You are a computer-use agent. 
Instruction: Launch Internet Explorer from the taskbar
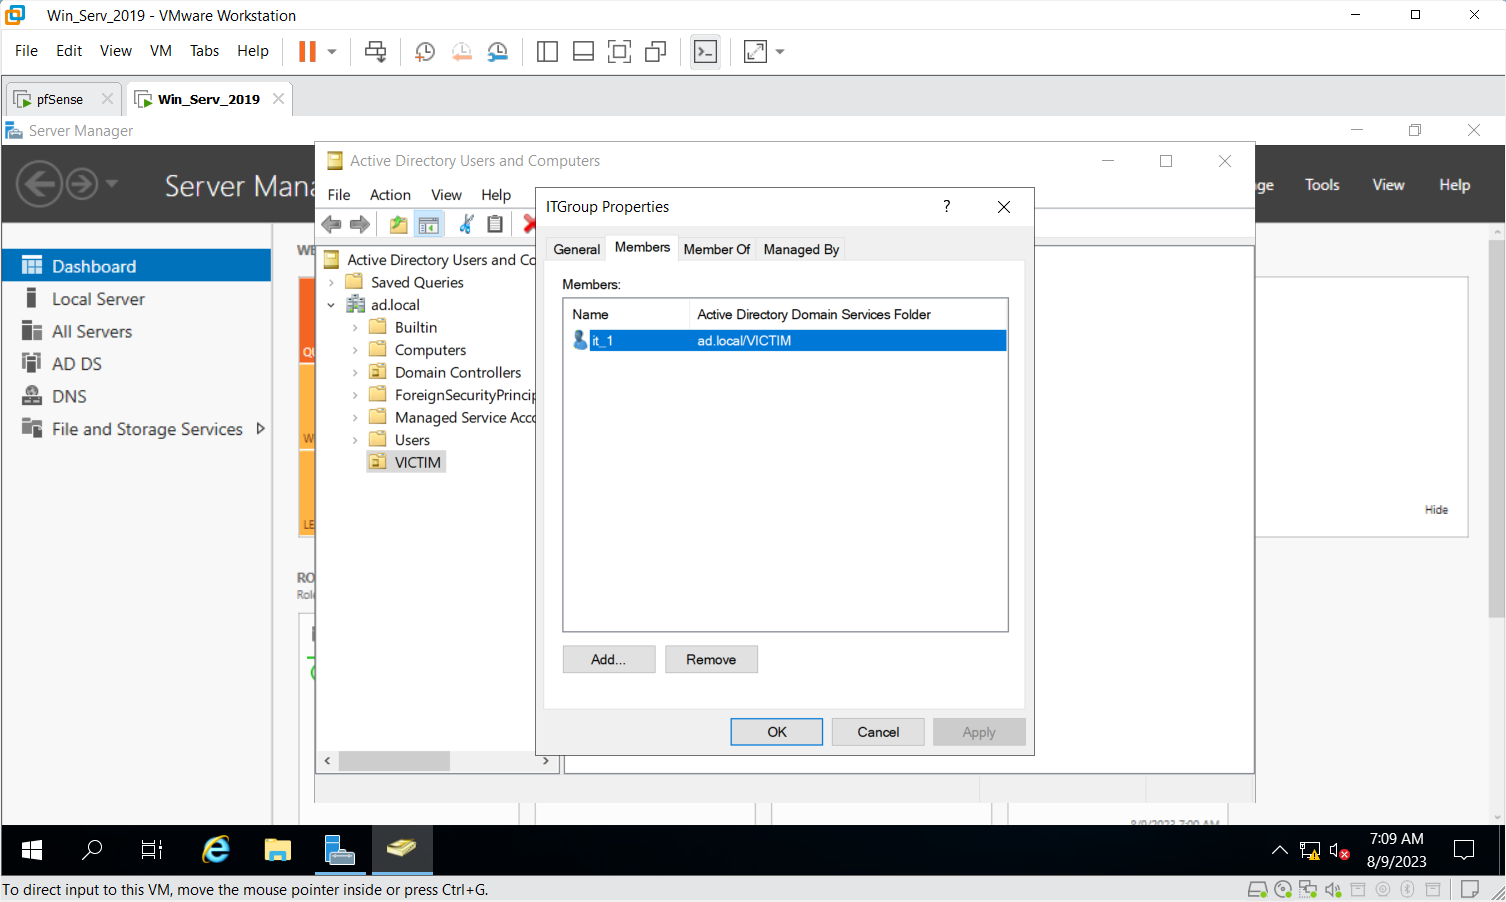[x=216, y=850]
